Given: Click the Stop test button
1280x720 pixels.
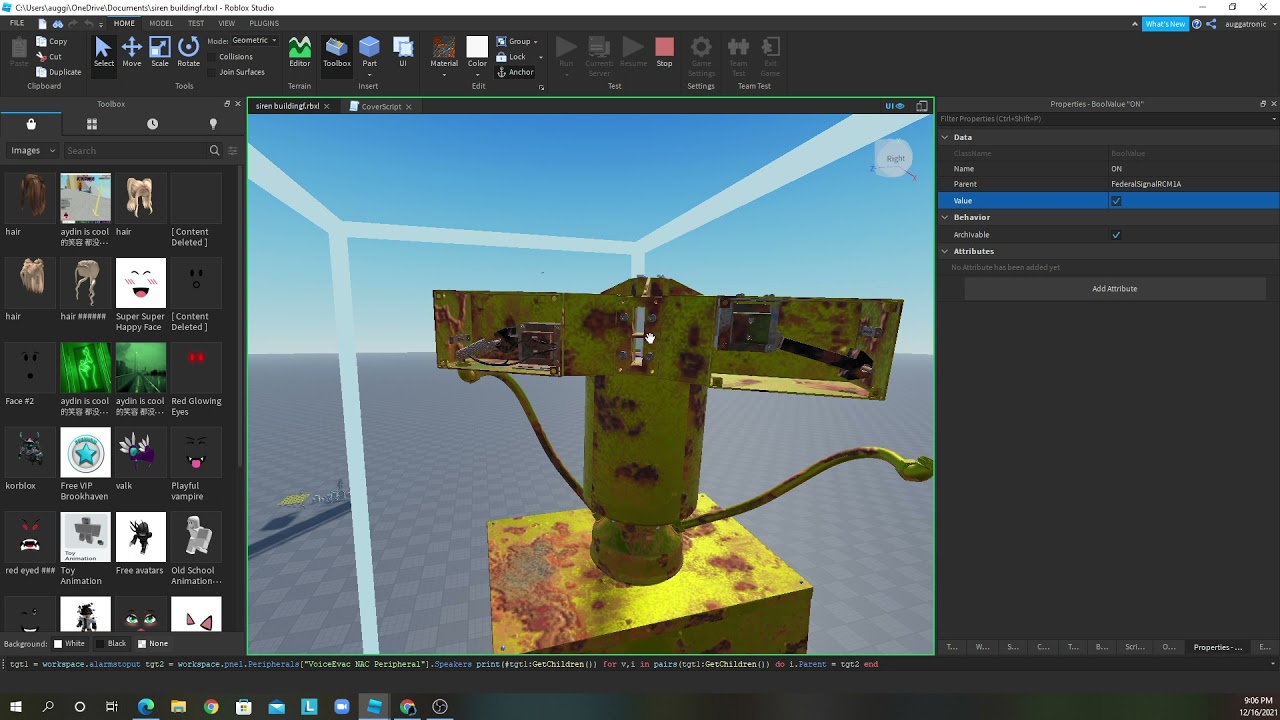Looking at the screenshot, I should coord(664,52).
